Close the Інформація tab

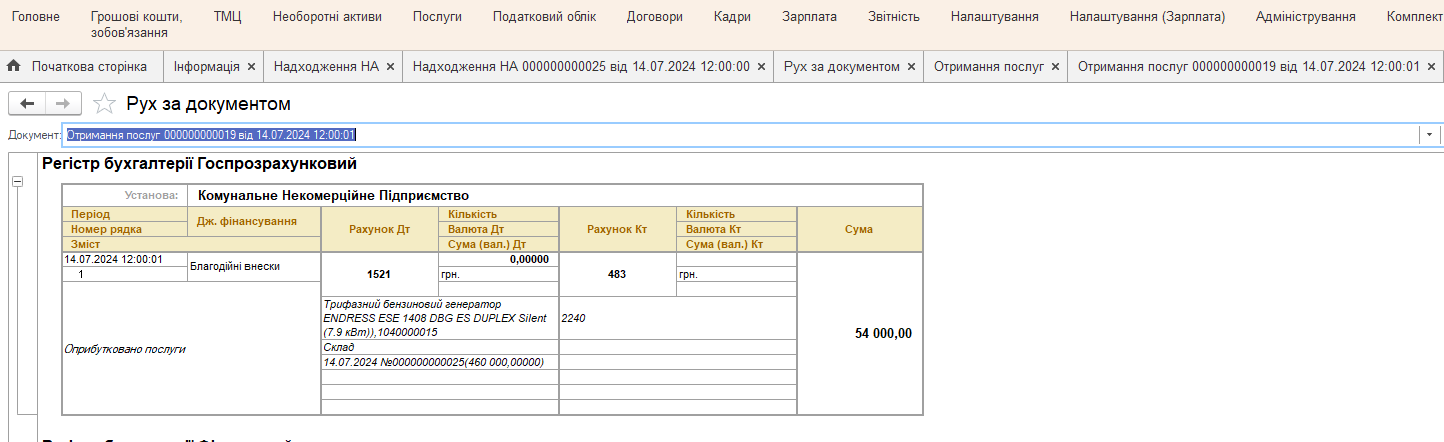click(x=252, y=66)
